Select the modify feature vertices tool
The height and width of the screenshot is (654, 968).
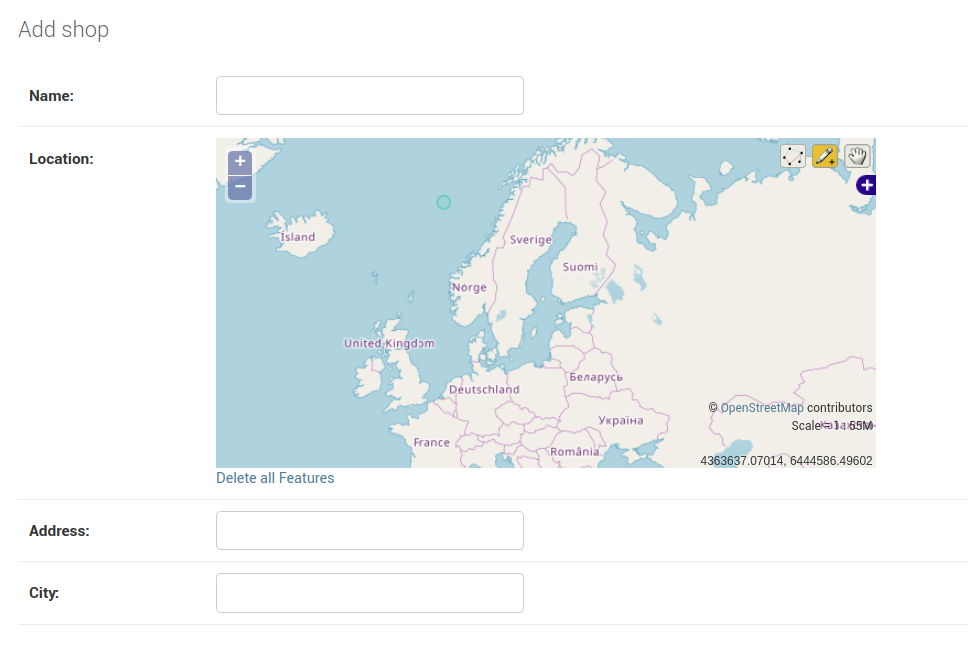coord(792,156)
